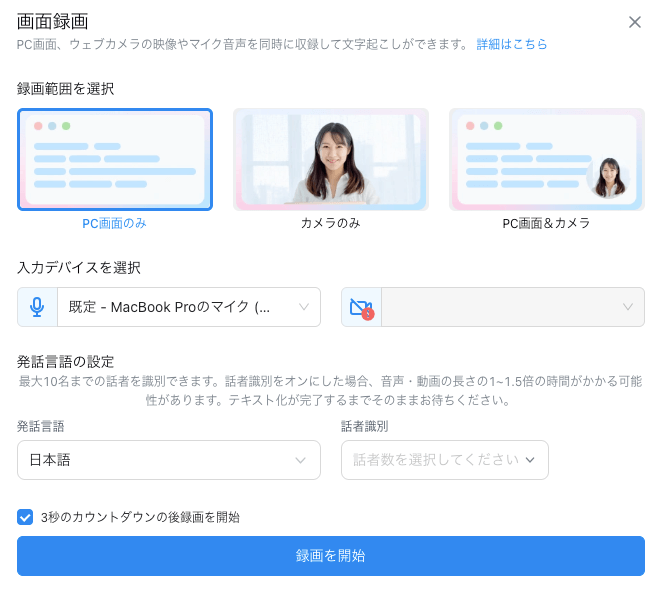Image resolution: width=664 pixels, height=589 pixels.
Task: Toggle the 3-second countdown checkbox
Action: pyautogui.click(x=26, y=517)
